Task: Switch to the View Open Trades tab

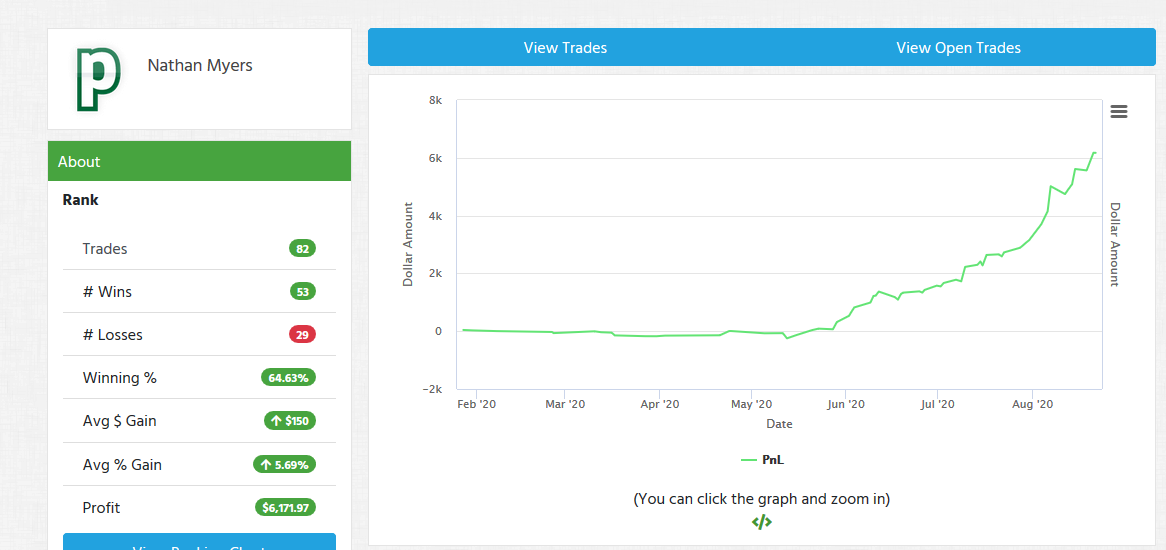Action: click(958, 48)
